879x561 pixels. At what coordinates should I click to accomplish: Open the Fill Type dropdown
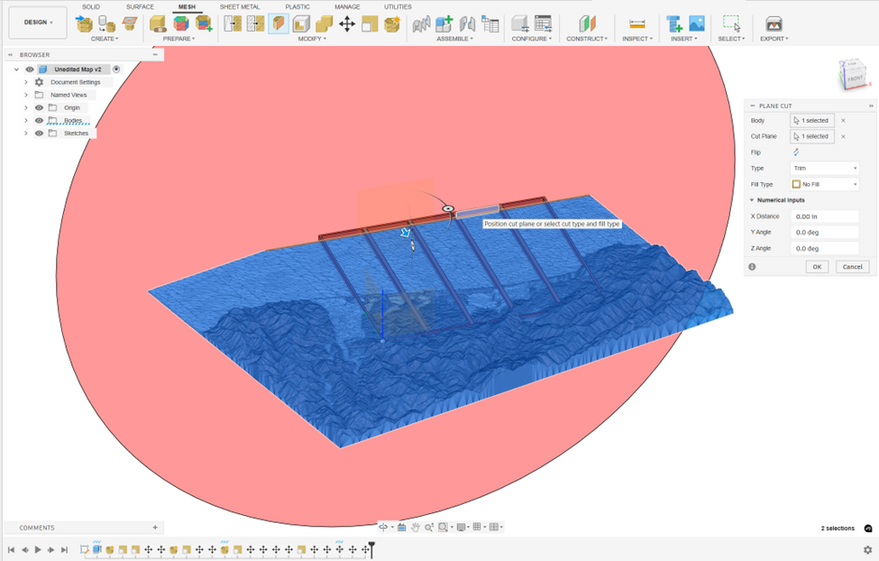coord(825,184)
